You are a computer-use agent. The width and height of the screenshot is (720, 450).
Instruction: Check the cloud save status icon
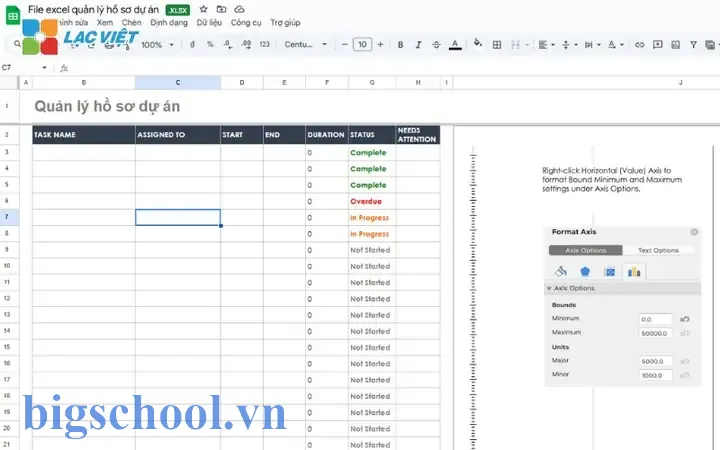239,9
